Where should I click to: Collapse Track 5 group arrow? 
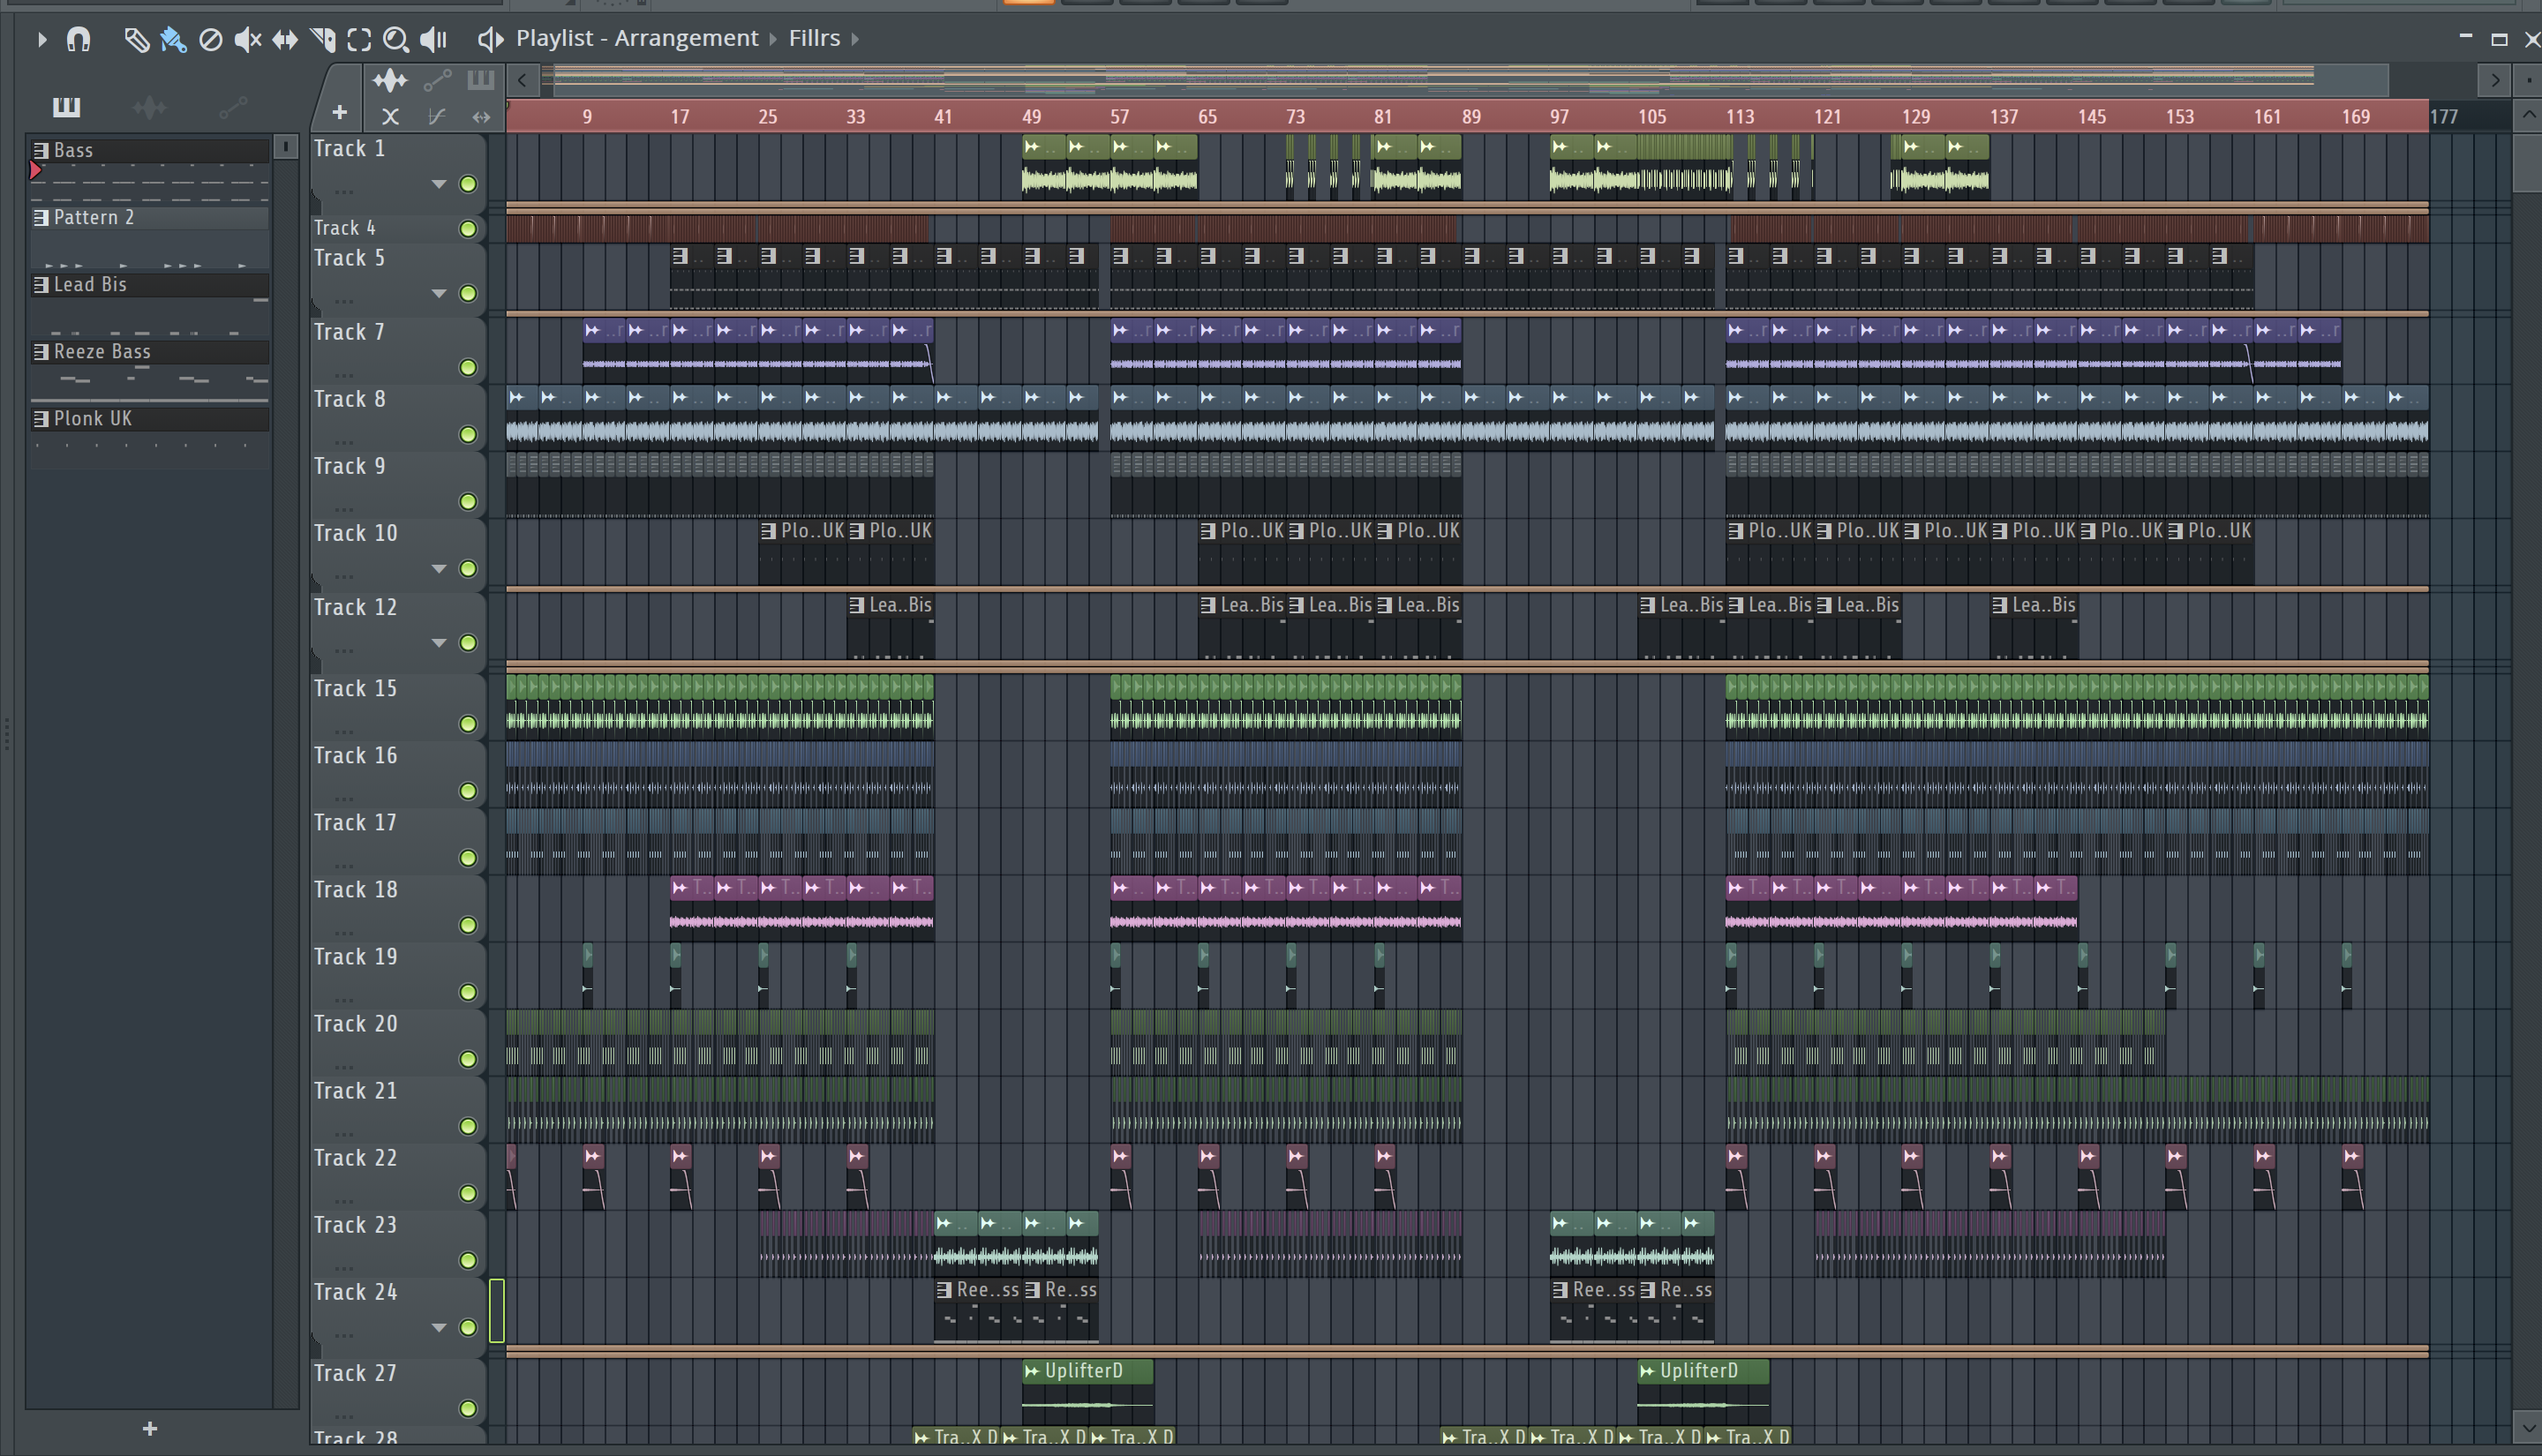pos(438,294)
